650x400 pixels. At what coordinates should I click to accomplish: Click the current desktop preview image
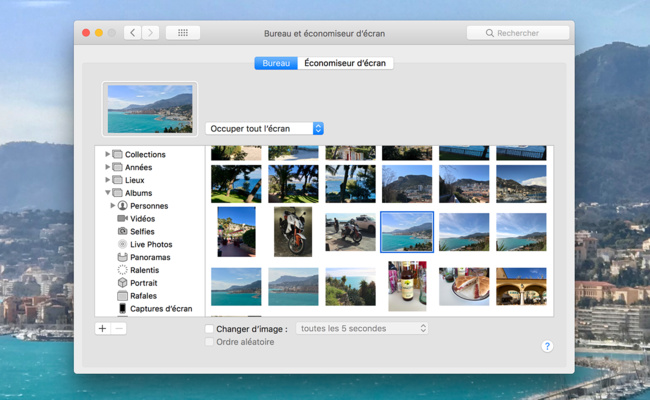click(150, 109)
